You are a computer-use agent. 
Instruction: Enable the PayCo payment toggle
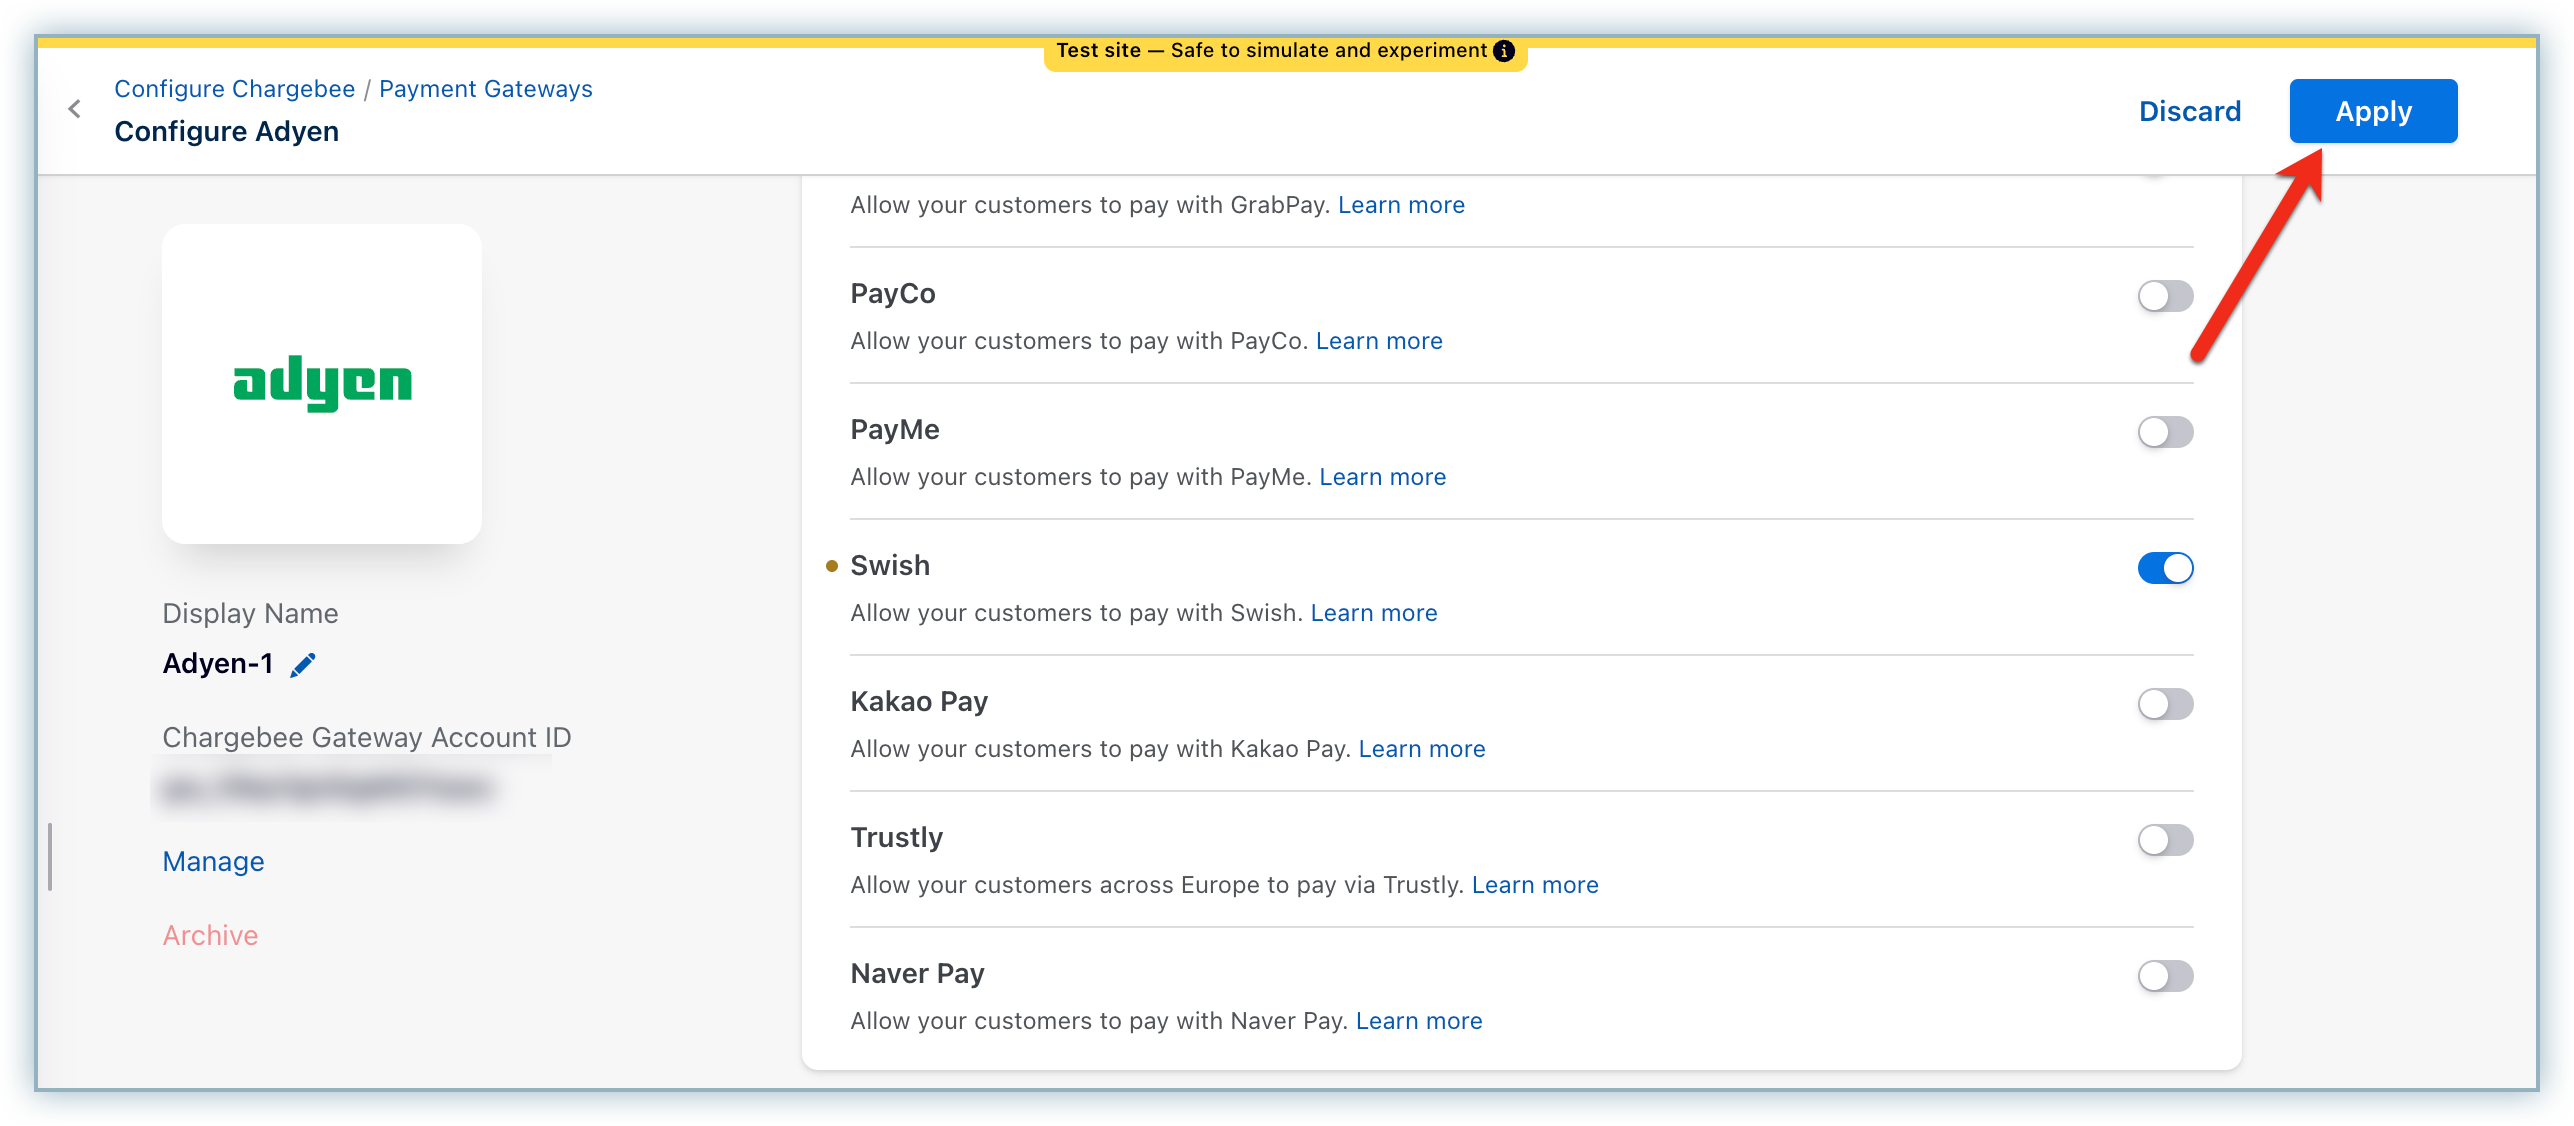click(x=2165, y=296)
